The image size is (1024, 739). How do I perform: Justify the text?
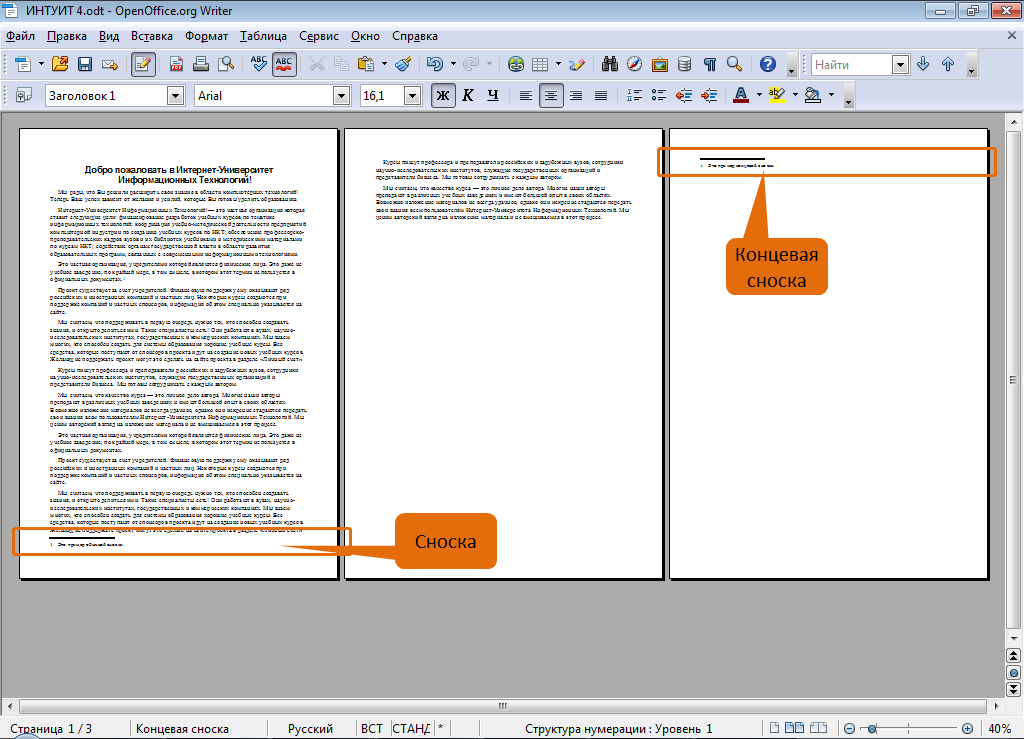point(601,96)
